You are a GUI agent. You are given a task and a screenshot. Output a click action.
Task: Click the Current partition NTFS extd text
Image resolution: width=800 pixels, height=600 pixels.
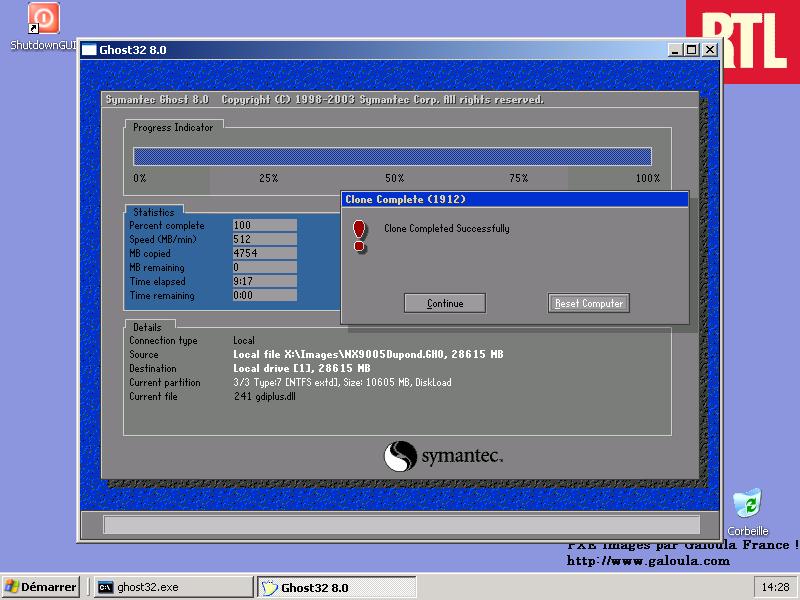[342, 382]
